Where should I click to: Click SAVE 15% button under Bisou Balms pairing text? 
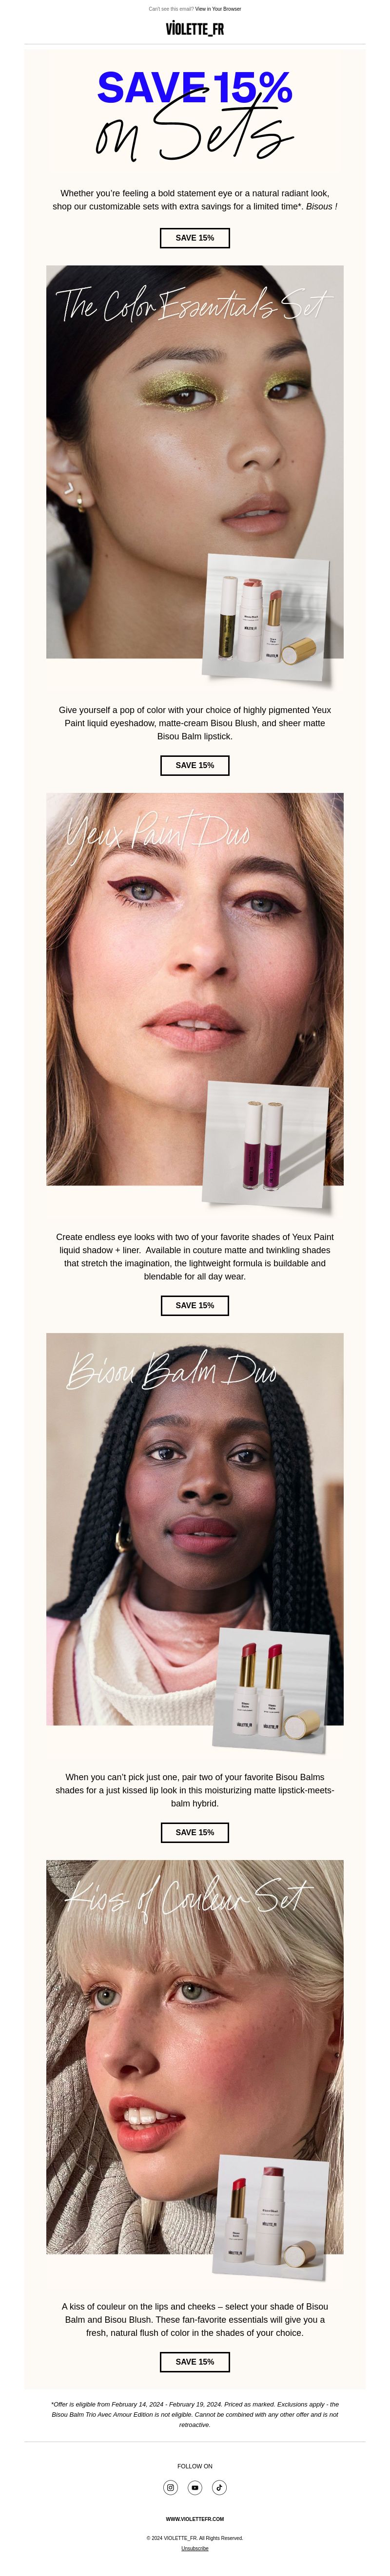click(195, 1832)
